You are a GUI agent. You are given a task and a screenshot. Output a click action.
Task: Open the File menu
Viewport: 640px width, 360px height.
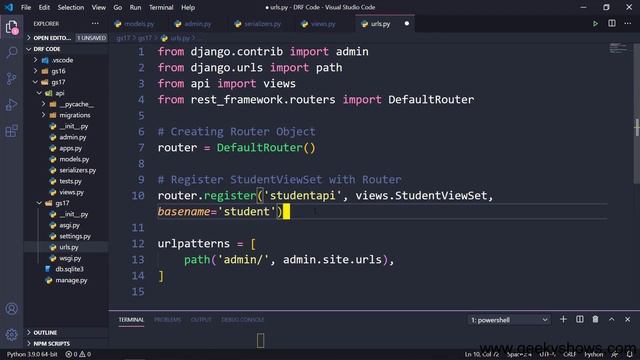coord(26,7)
